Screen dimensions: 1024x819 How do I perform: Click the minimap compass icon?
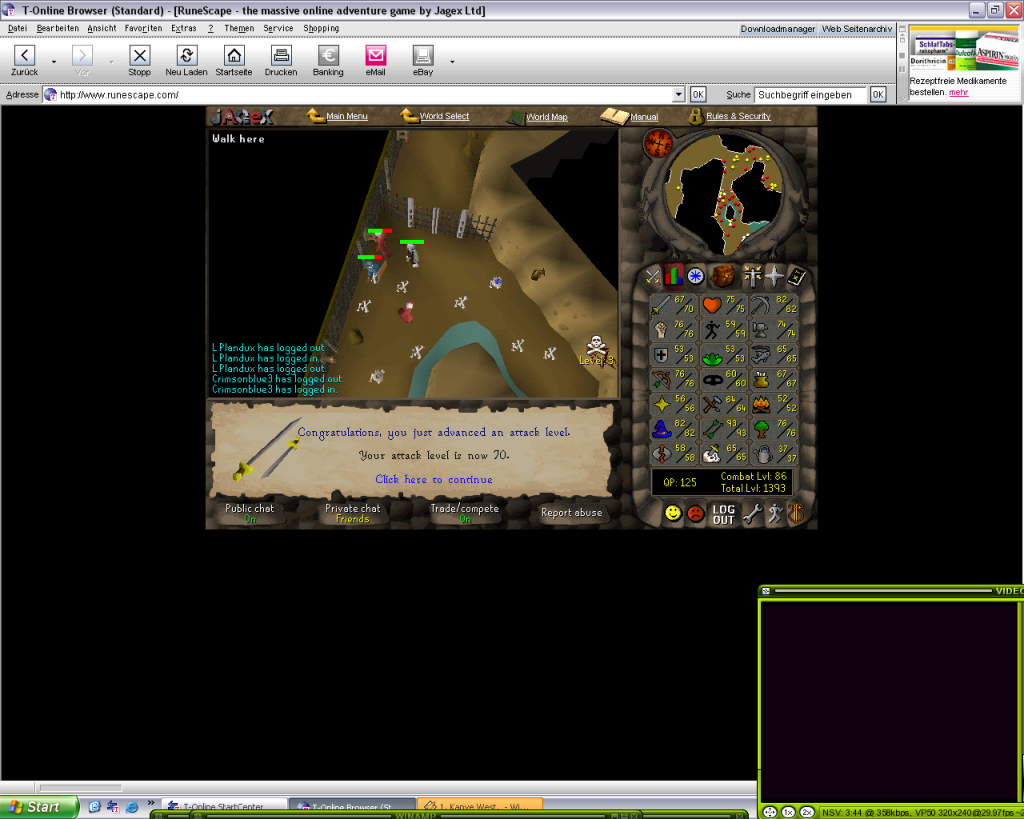click(x=658, y=143)
